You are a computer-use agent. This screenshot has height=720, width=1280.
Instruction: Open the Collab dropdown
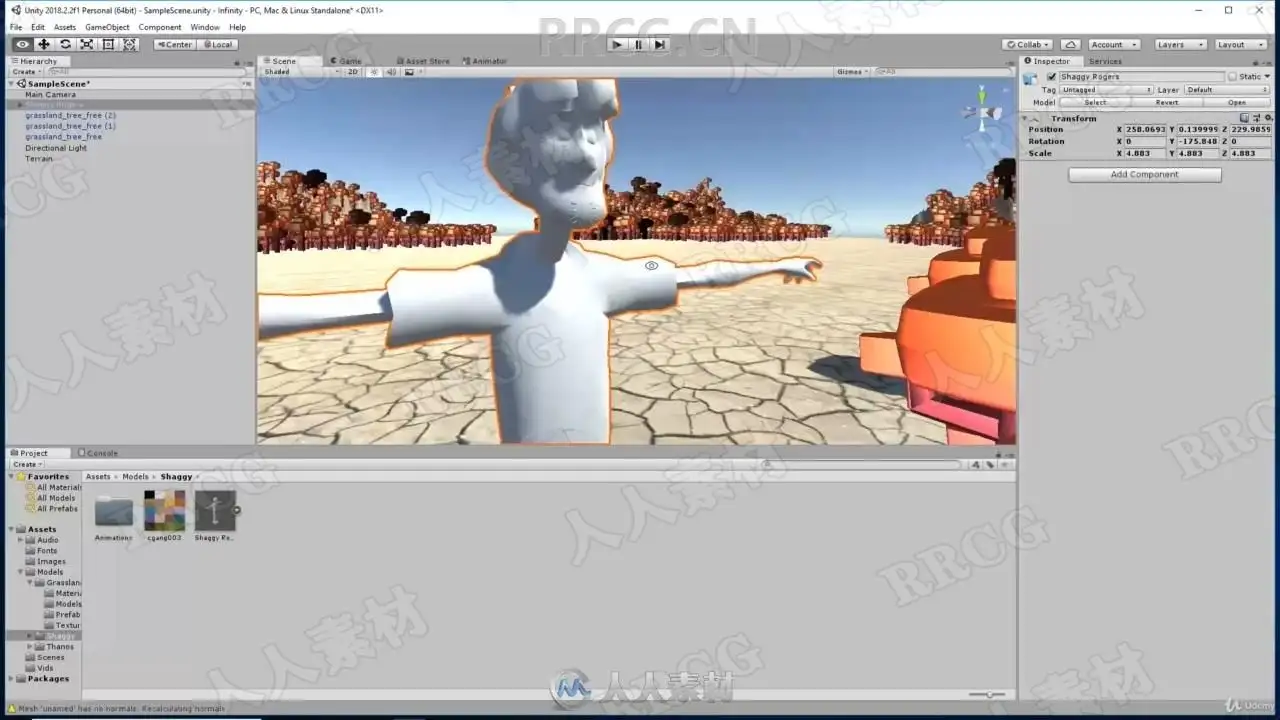point(1029,44)
